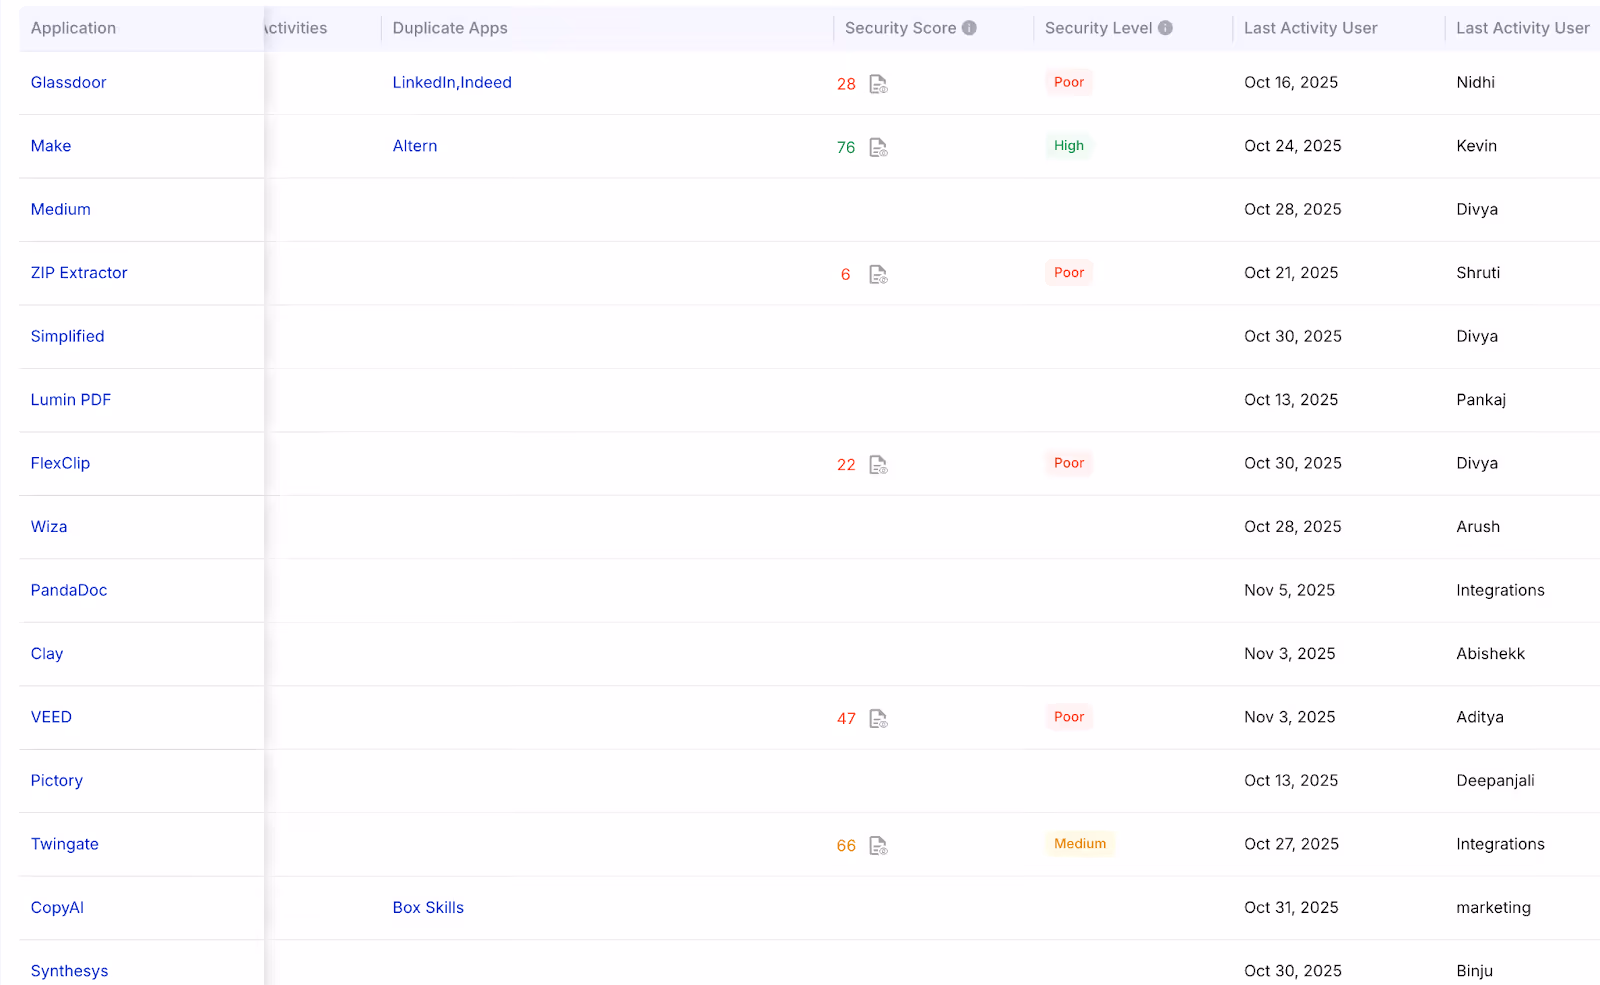Click the Poor badge in VEED row
Image resolution: width=1600 pixels, height=985 pixels.
click(x=1069, y=717)
